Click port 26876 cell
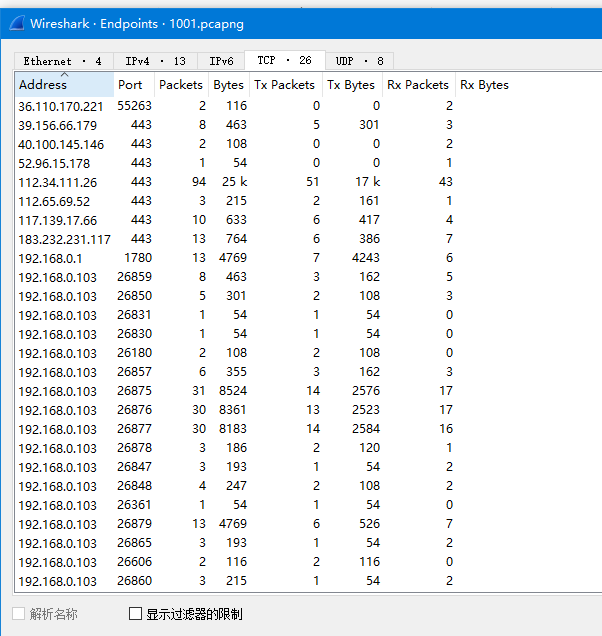This screenshot has width=602, height=636. pos(134,410)
